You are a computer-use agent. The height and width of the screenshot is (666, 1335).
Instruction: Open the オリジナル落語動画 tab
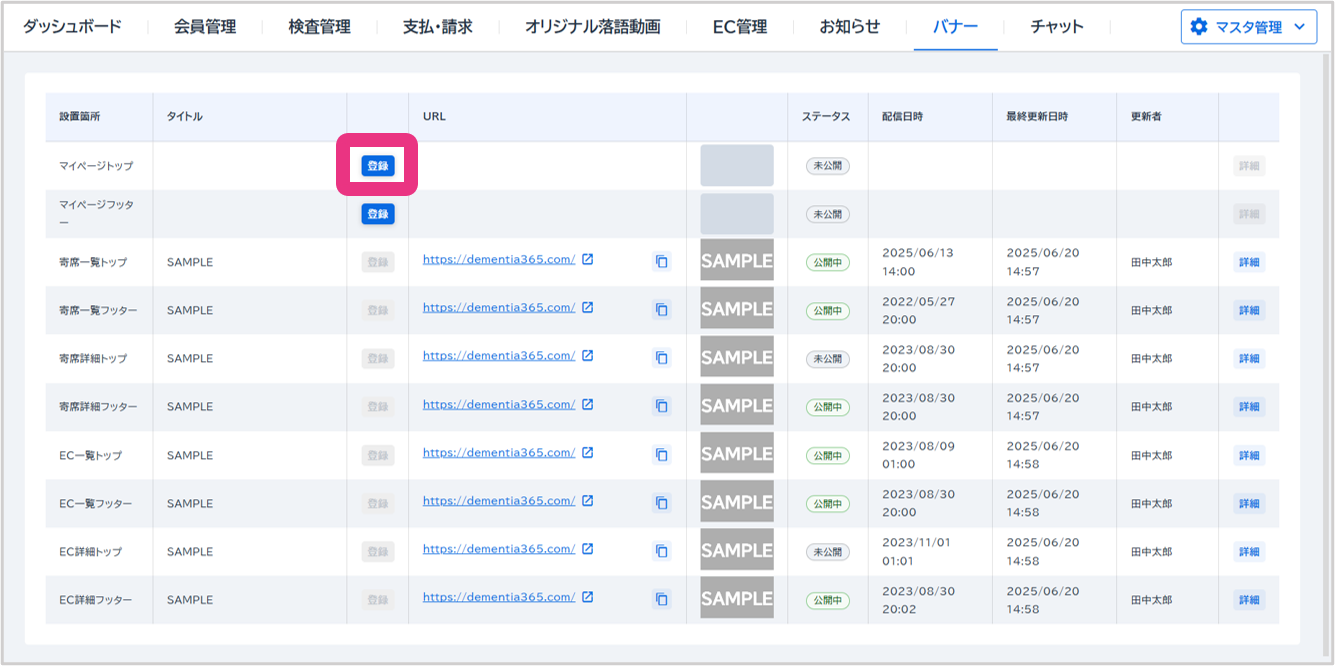592,27
